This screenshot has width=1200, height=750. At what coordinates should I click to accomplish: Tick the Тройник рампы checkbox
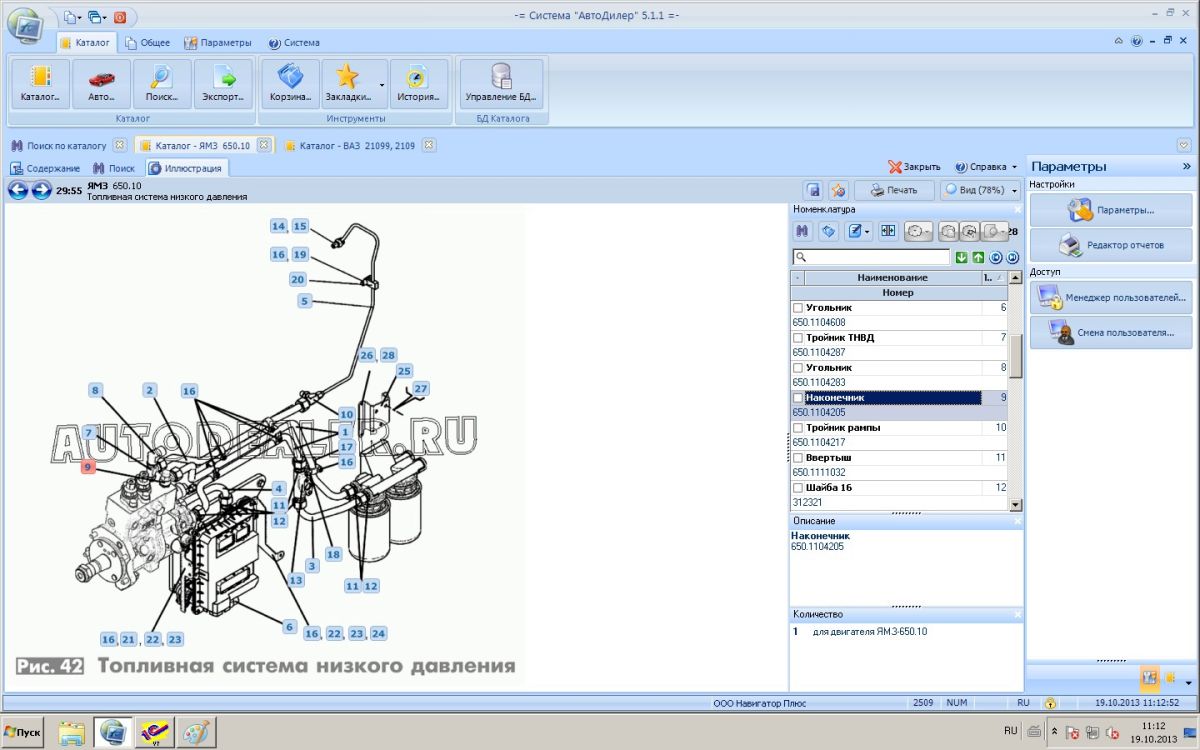tap(798, 428)
